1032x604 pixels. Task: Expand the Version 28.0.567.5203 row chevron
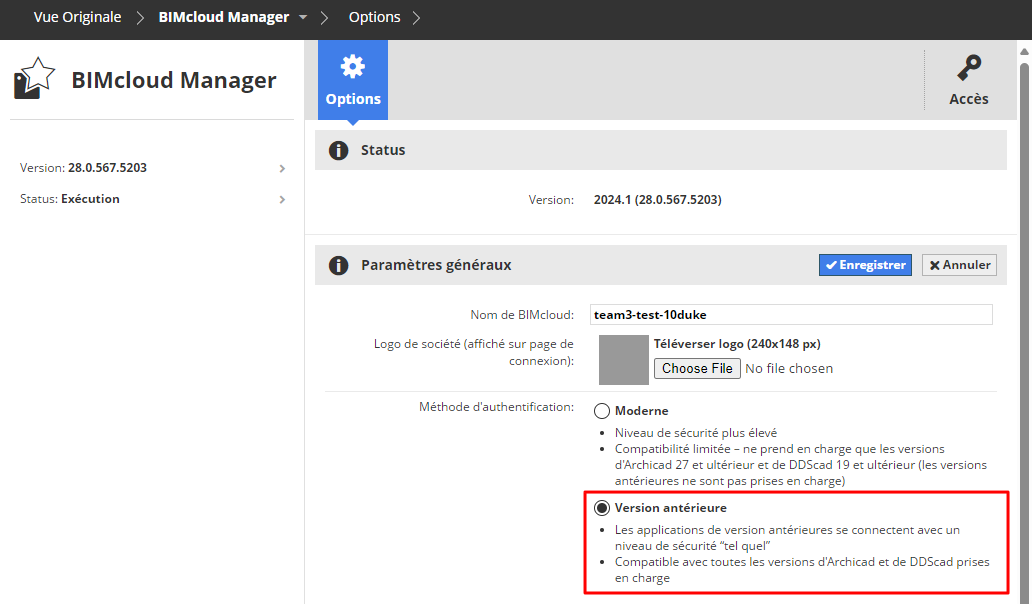282,168
